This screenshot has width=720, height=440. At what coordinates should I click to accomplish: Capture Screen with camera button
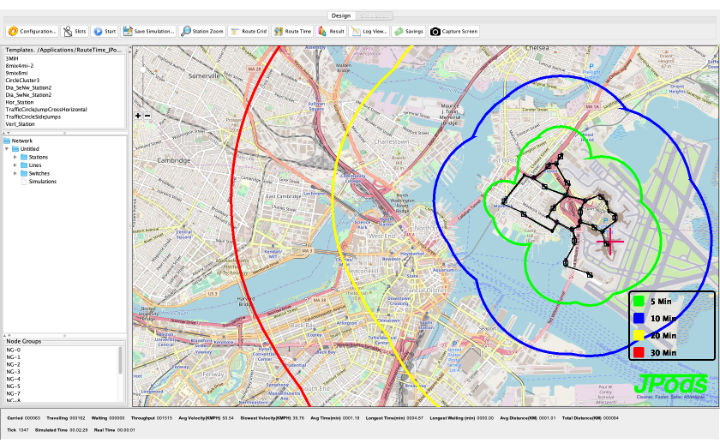point(455,31)
